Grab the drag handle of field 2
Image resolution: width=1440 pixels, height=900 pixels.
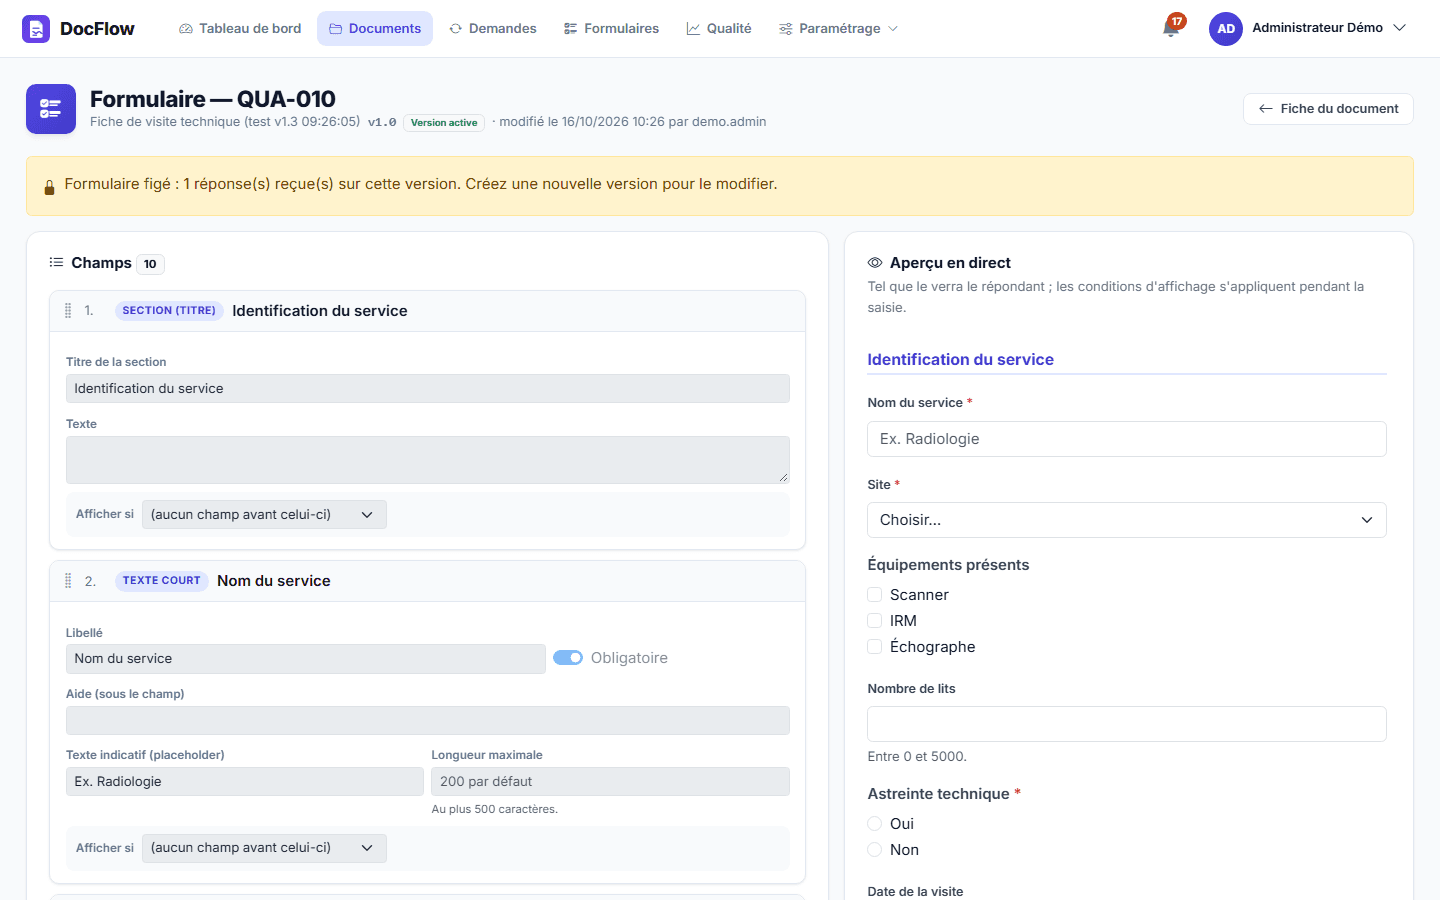[x=68, y=581]
